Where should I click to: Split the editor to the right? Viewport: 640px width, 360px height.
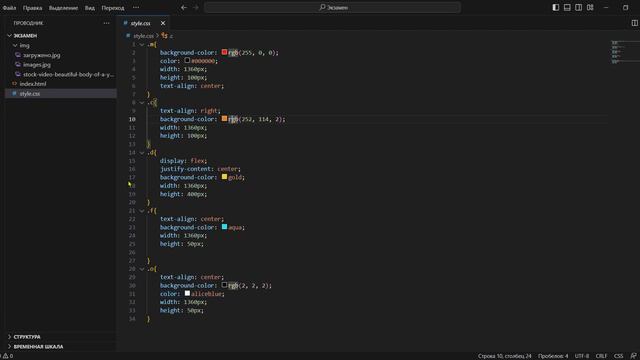point(634,23)
